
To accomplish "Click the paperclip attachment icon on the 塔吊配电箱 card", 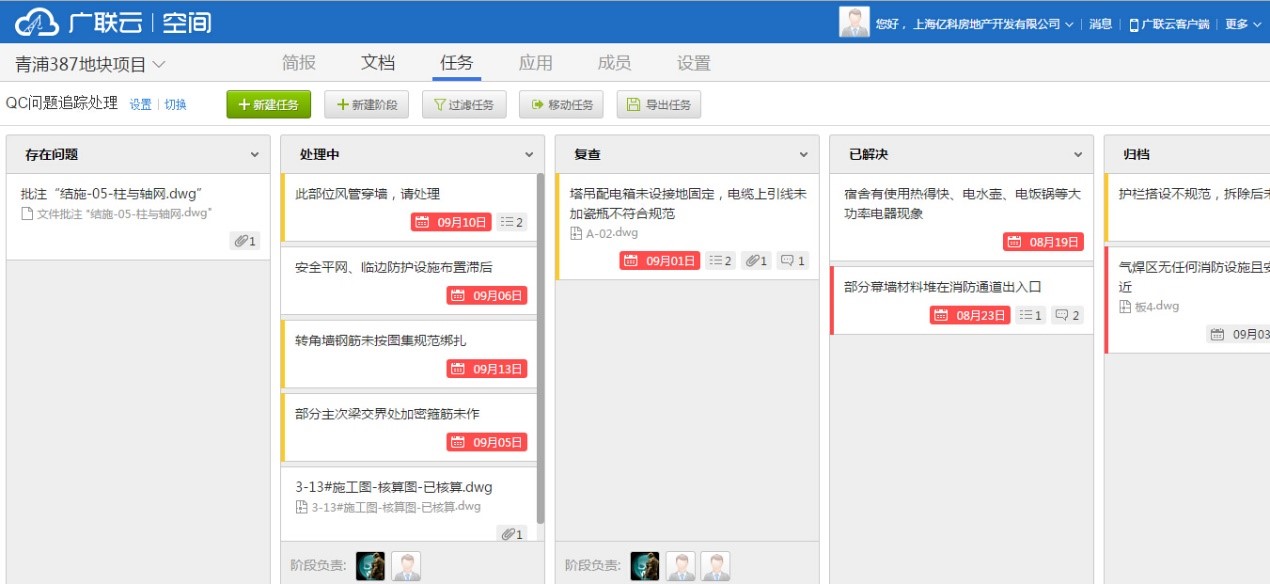I will click(x=752, y=259).
